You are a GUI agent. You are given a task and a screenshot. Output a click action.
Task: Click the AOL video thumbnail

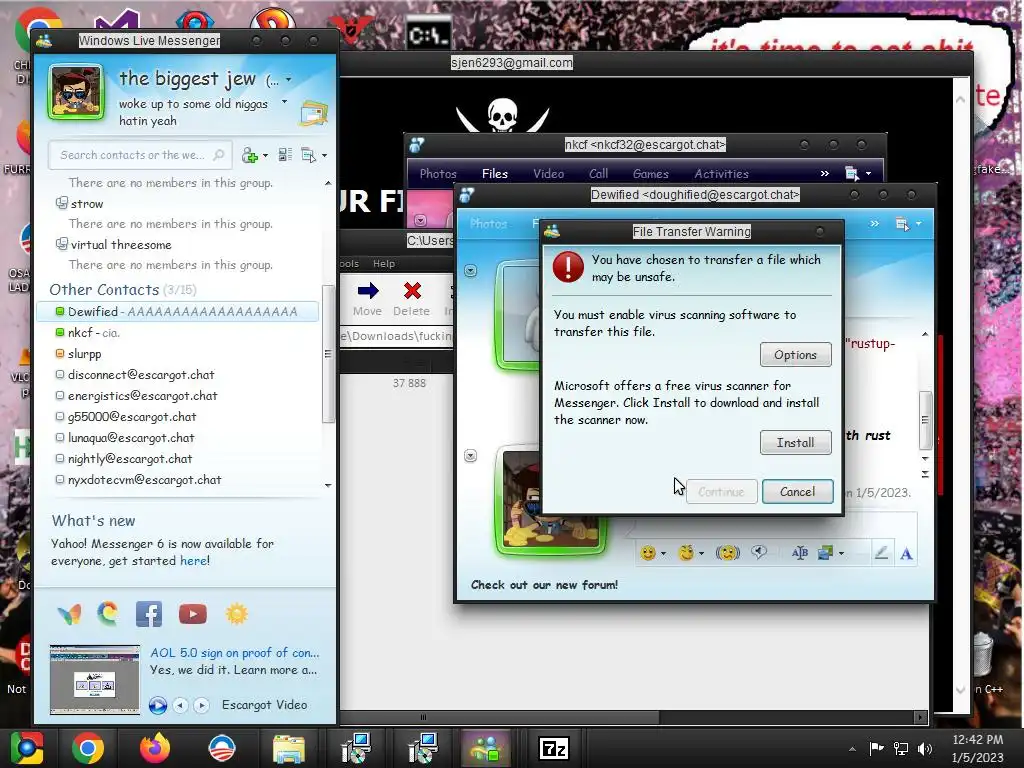pyautogui.click(x=95, y=679)
